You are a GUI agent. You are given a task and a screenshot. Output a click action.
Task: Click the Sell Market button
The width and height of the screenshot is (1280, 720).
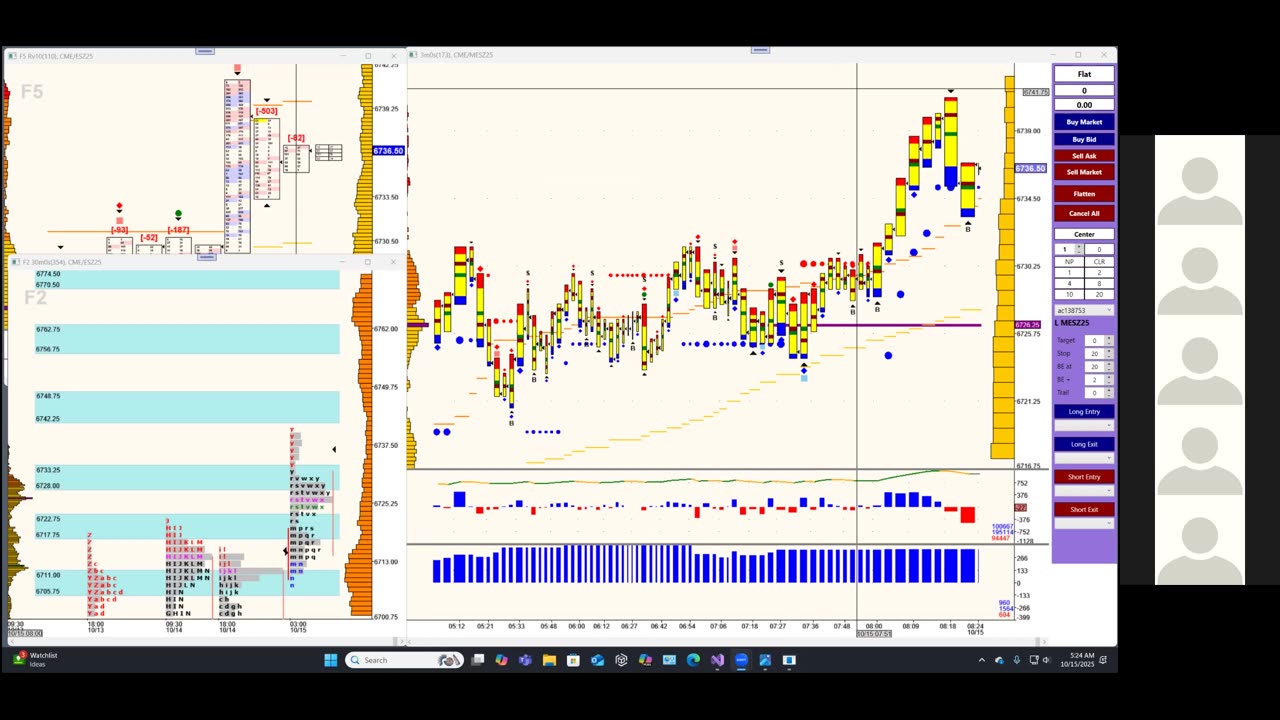point(1084,172)
